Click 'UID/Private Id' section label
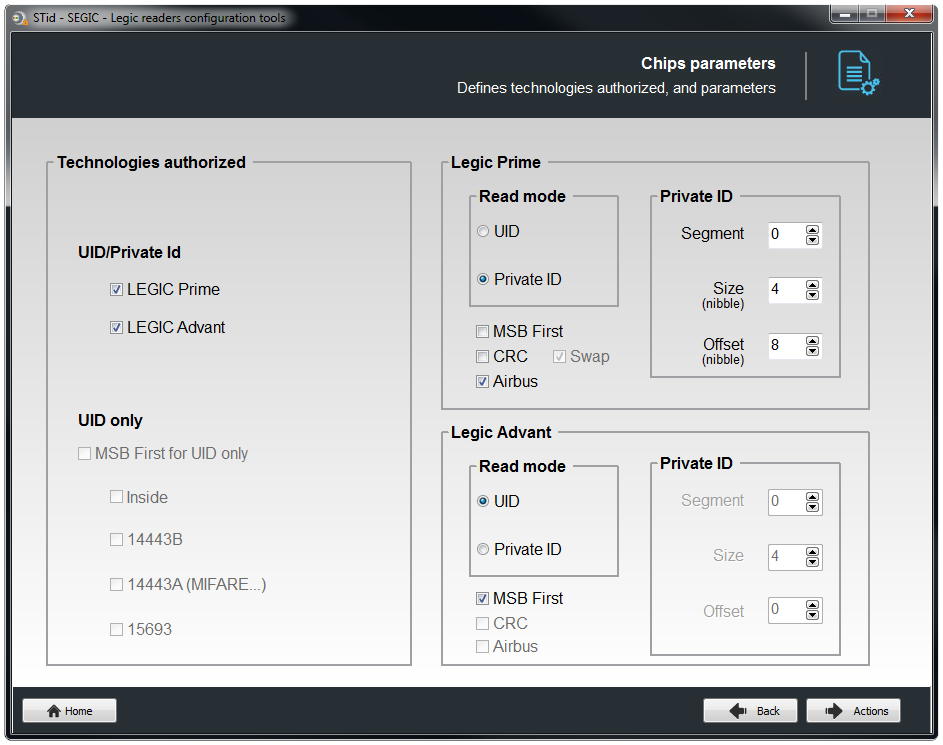The width and height of the screenshot is (943, 745). (129, 253)
